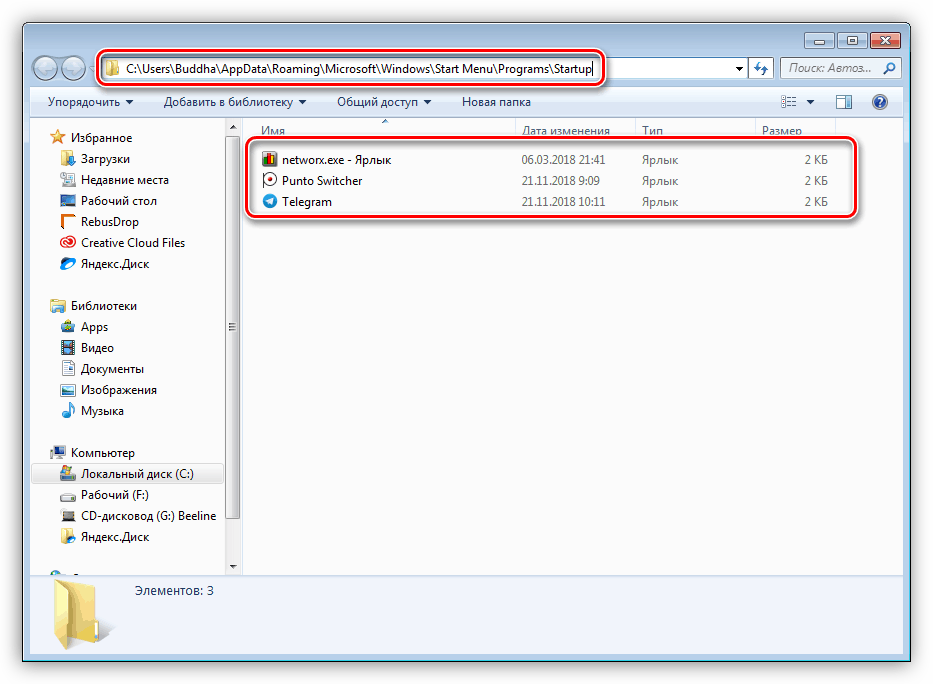Click the change view icon

[x=789, y=102]
